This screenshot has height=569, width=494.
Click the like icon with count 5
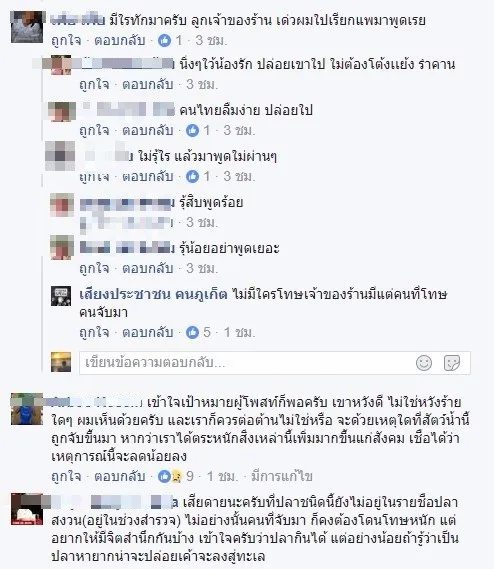pyautogui.click(x=192, y=332)
